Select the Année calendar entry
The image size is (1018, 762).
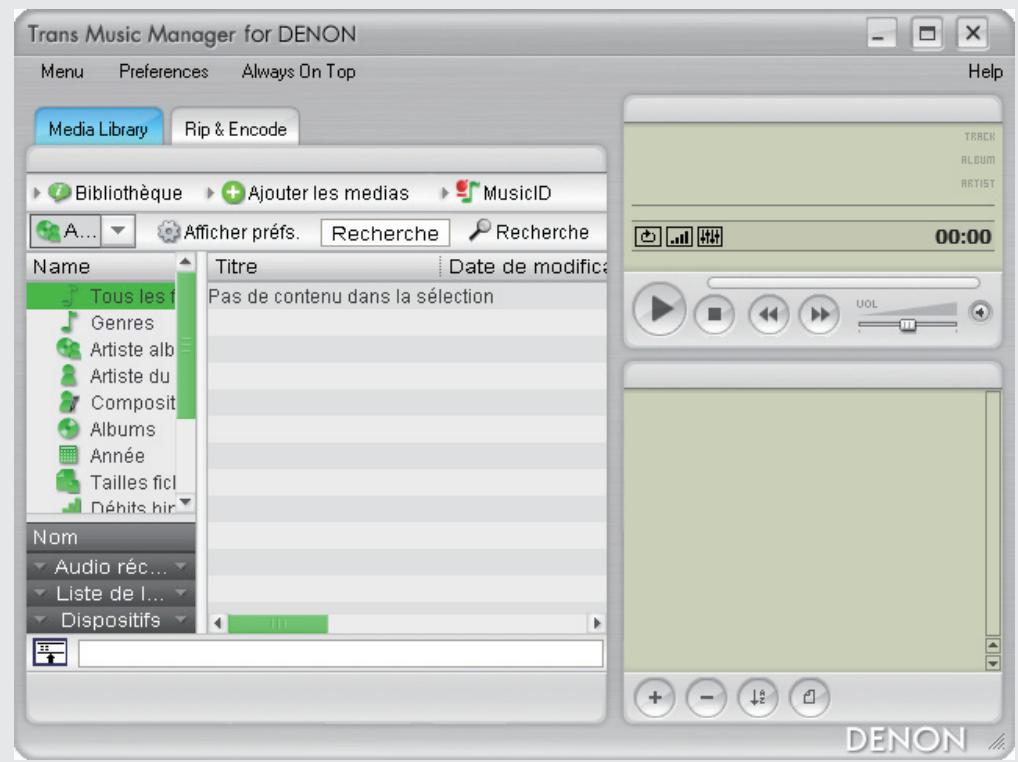coord(101,456)
